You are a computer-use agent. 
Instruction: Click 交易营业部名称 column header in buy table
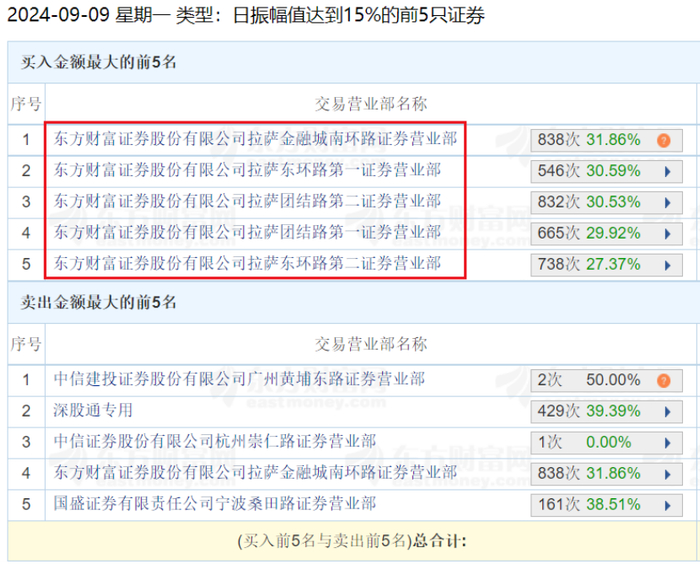(x=371, y=104)
